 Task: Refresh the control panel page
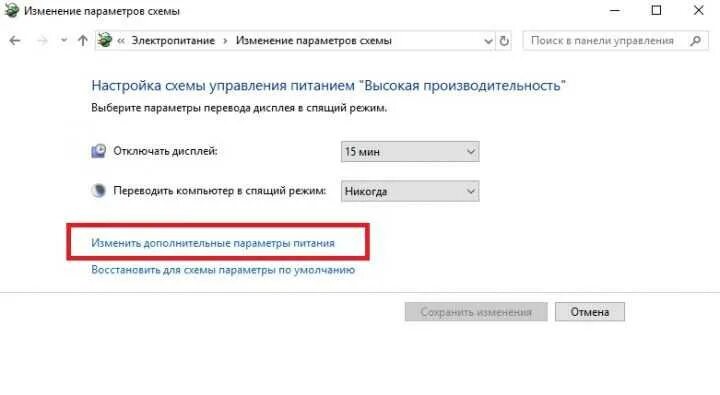point(504,41)
